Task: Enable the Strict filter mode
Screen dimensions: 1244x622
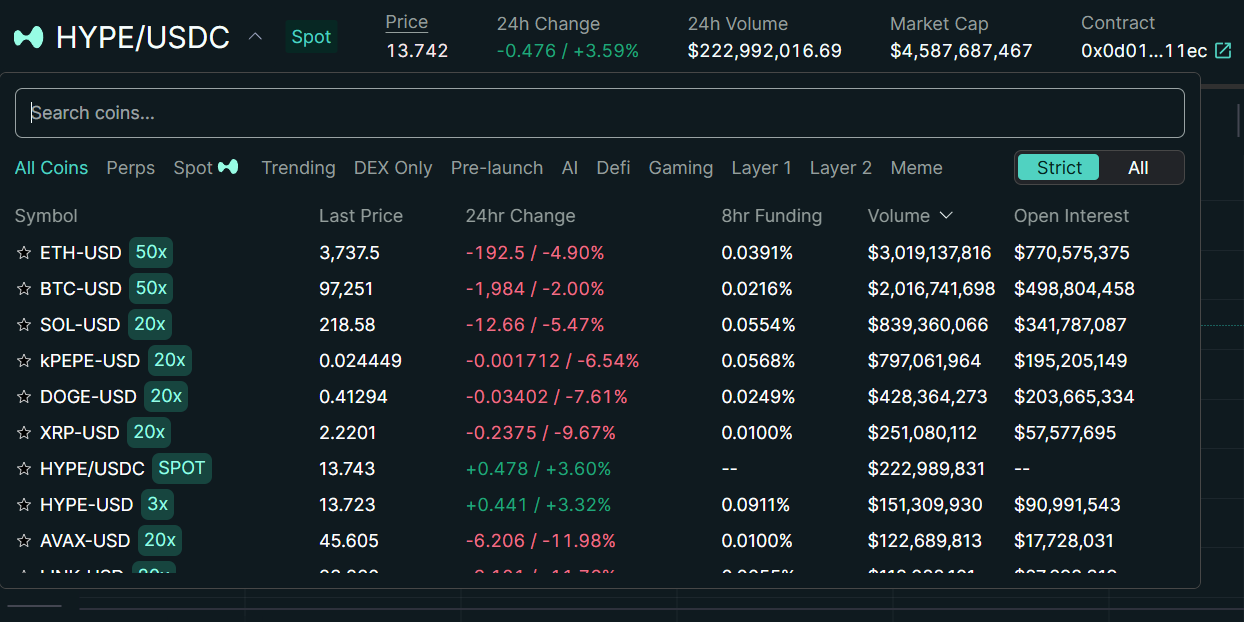Action: [x=1058, y=167]
